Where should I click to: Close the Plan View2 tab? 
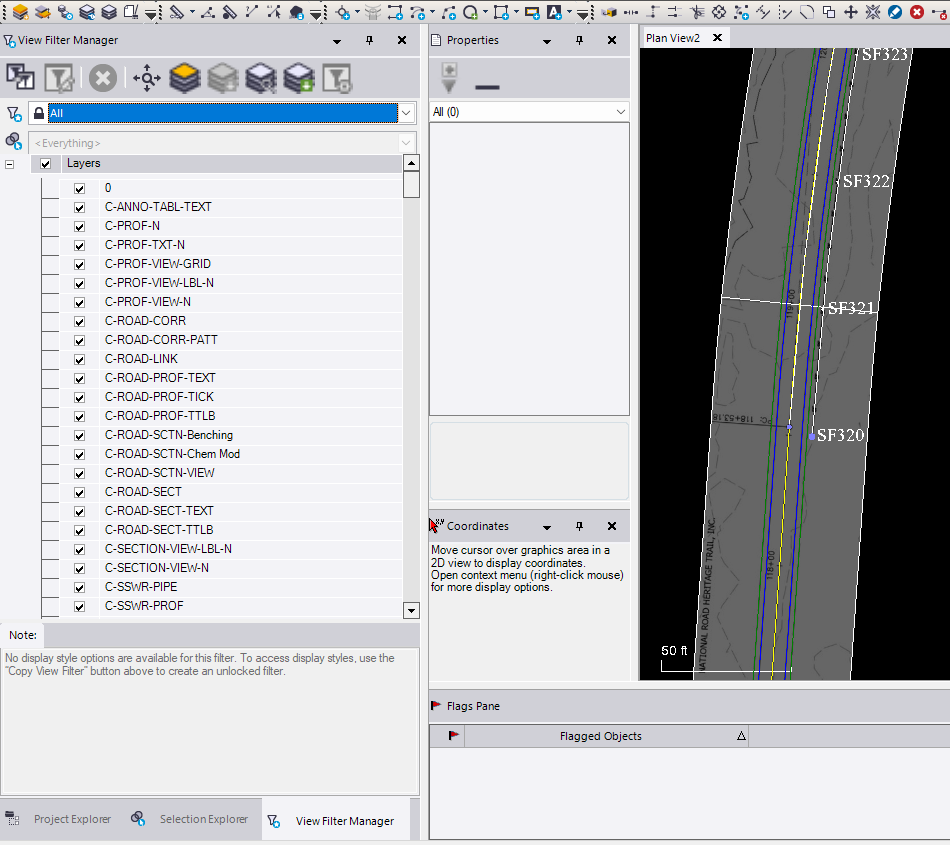717,38
